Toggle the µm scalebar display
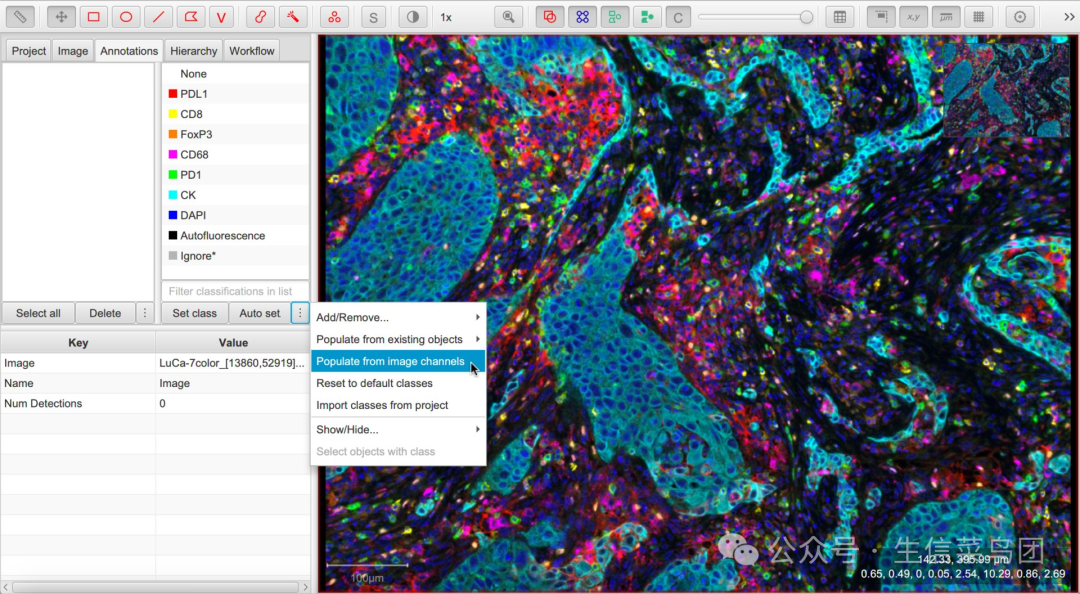The width and height of the screenshot is (1080, 594). [946, 17]
